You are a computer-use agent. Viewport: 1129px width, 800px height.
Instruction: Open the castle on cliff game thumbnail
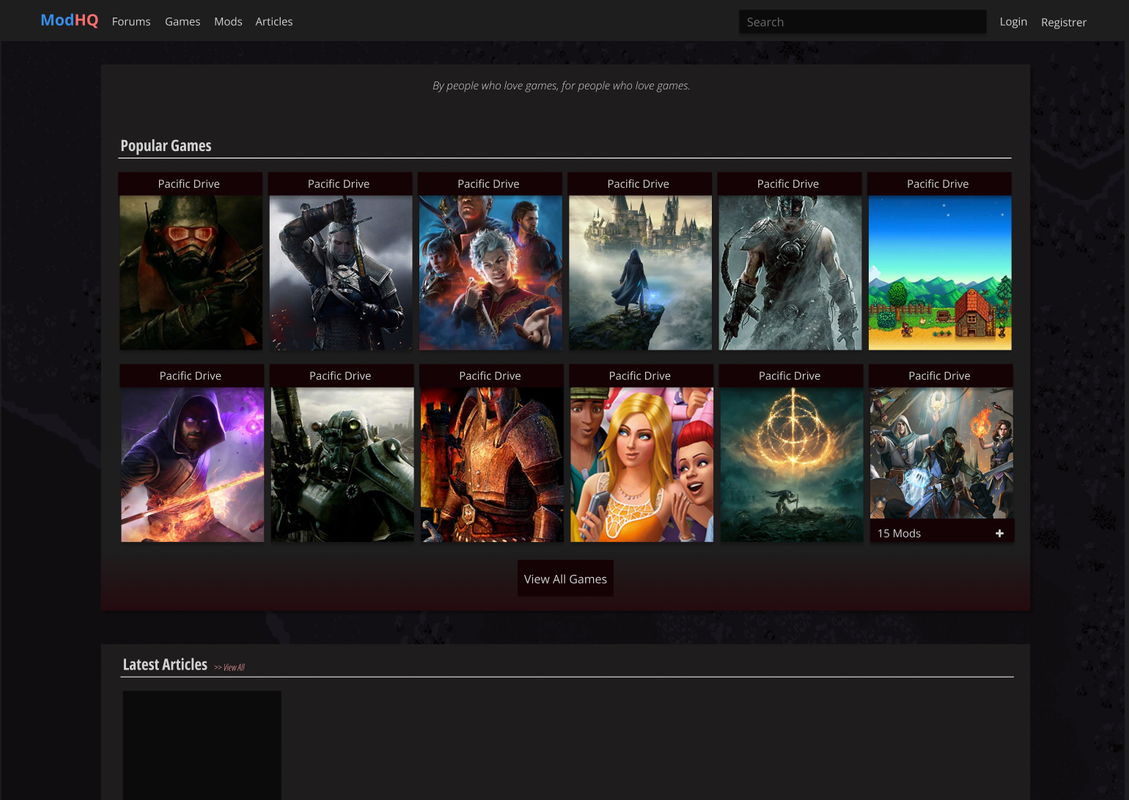(x=640, y=272)
